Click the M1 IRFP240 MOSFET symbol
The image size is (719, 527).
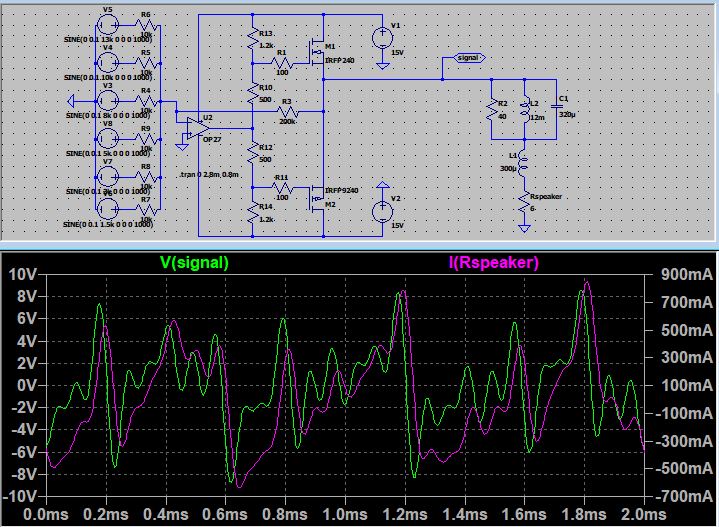[x=317, y=53]
